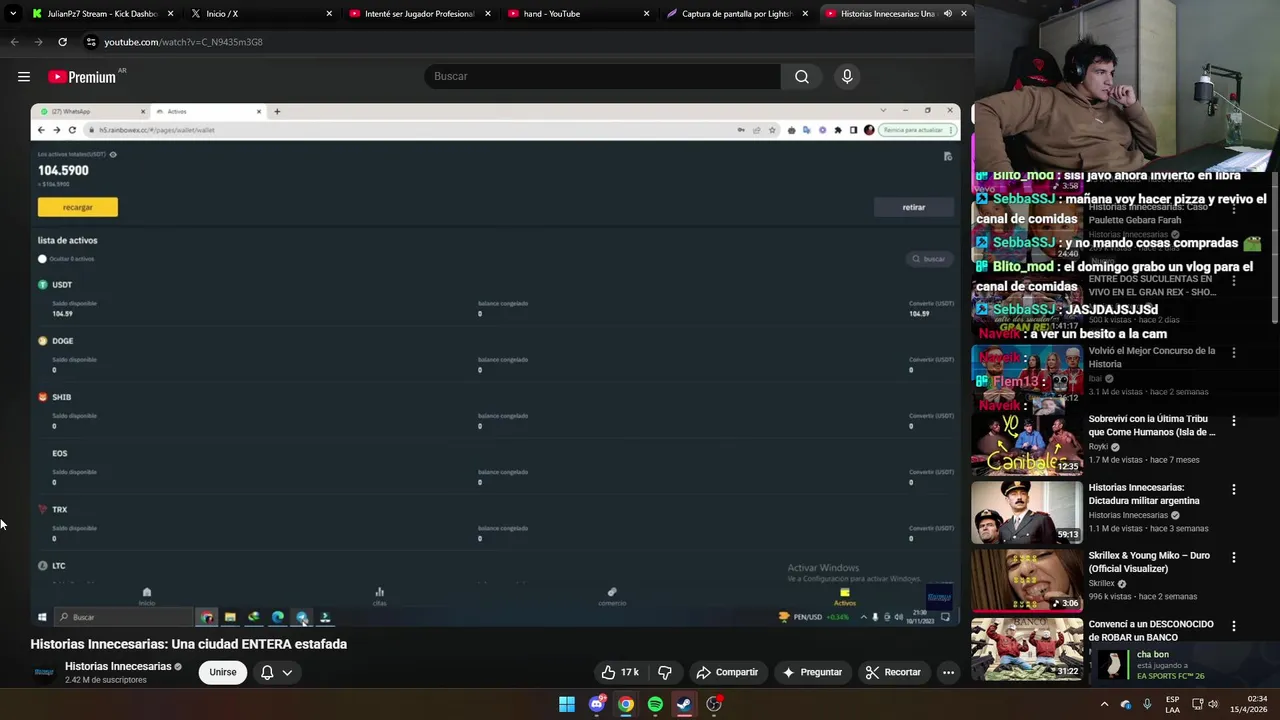Open Volvió el Mejor Concurso title link

[x=1152, y=357]
